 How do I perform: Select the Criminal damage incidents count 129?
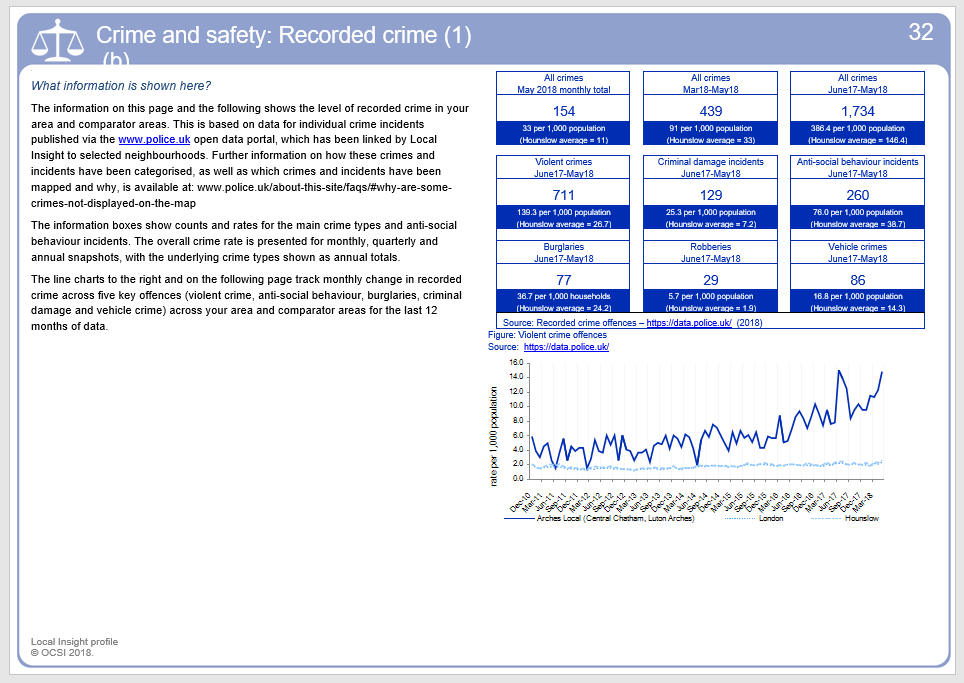coord(710,195)
